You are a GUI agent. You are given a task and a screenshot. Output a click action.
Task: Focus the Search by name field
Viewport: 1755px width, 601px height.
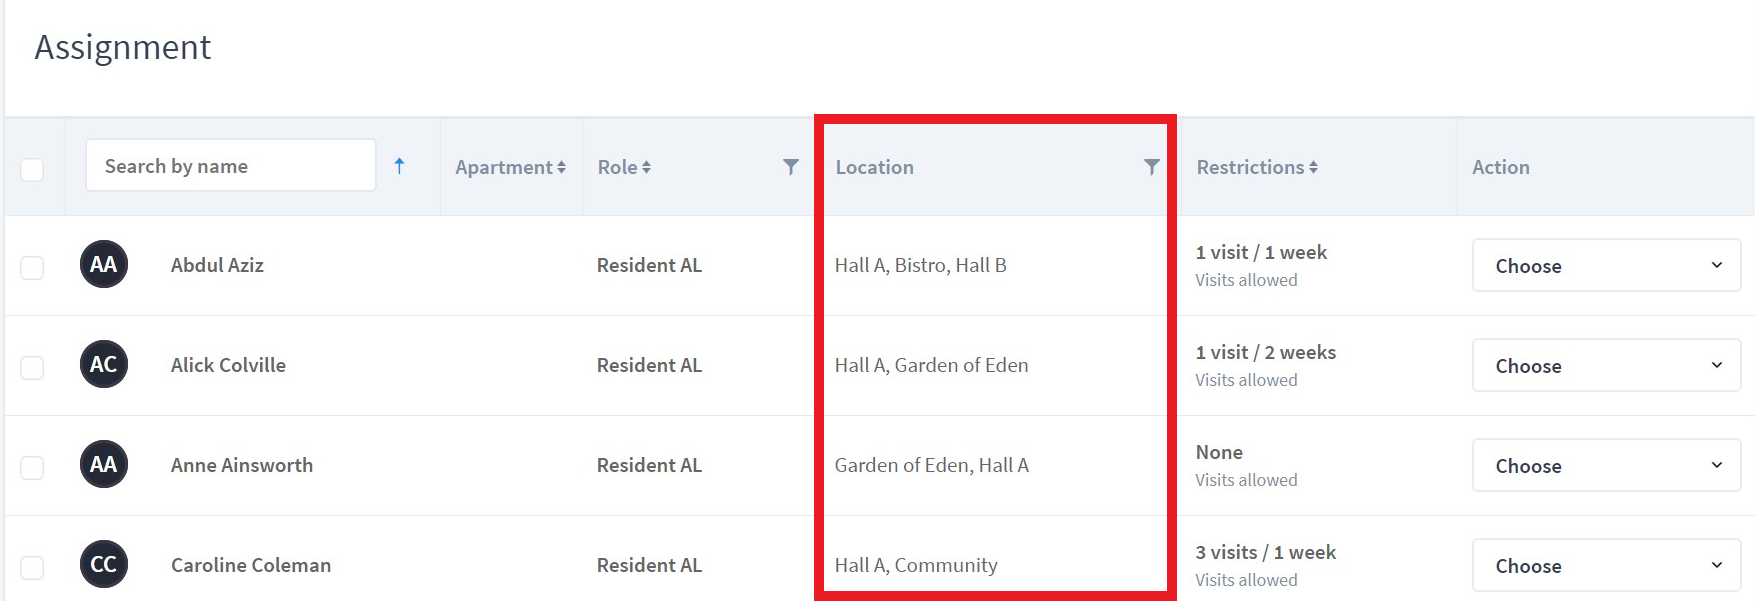[231, 165]
